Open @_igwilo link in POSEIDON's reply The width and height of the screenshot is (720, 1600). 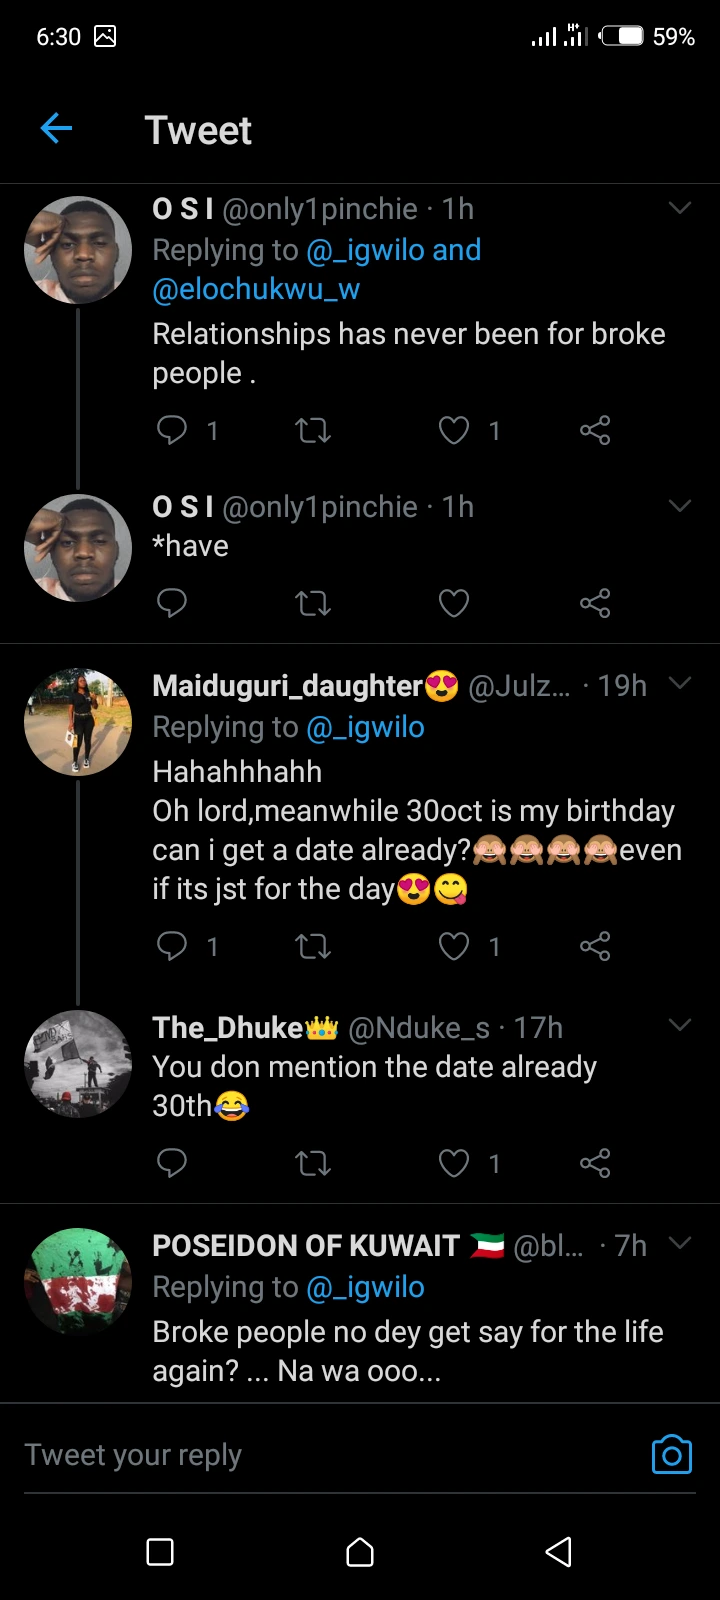coord(365,1287)
